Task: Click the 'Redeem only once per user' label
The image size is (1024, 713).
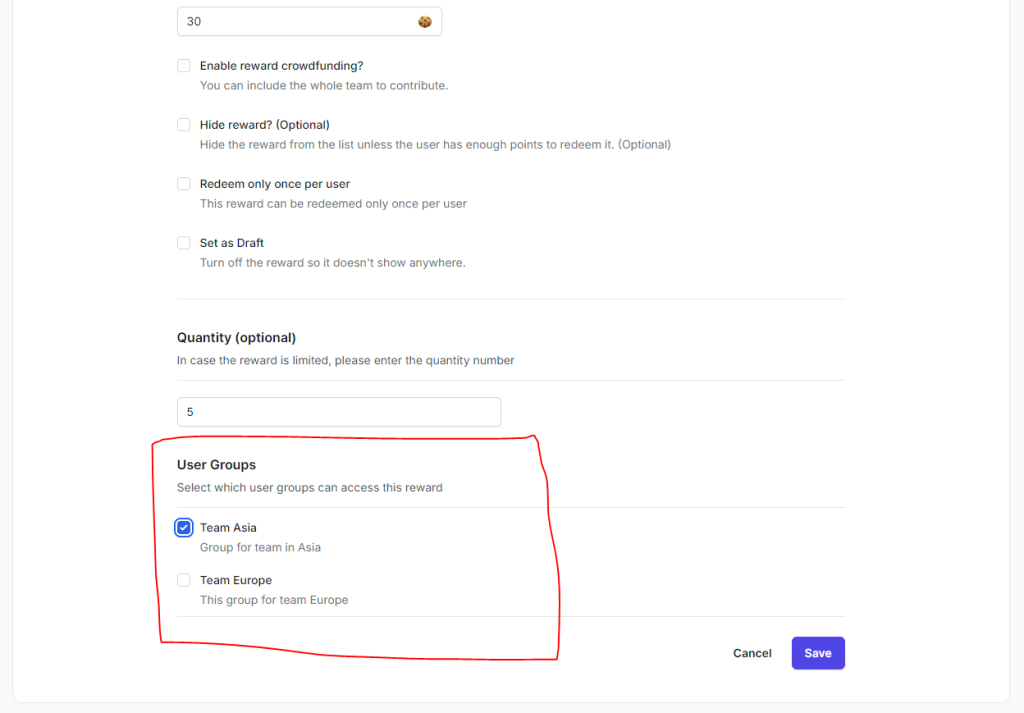Action: (274, 184)
